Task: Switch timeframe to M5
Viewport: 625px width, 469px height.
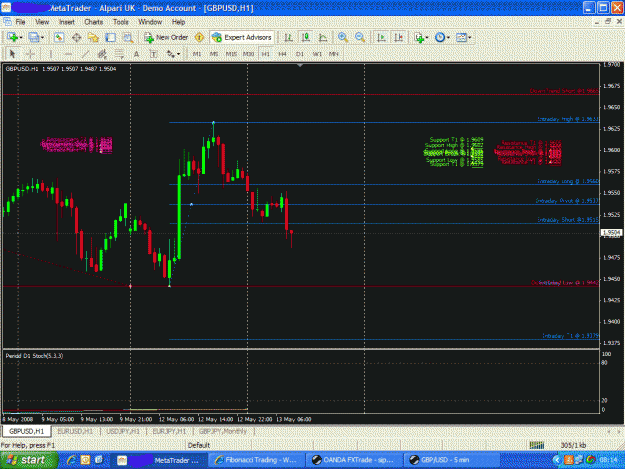Action: tap(214, 54)
